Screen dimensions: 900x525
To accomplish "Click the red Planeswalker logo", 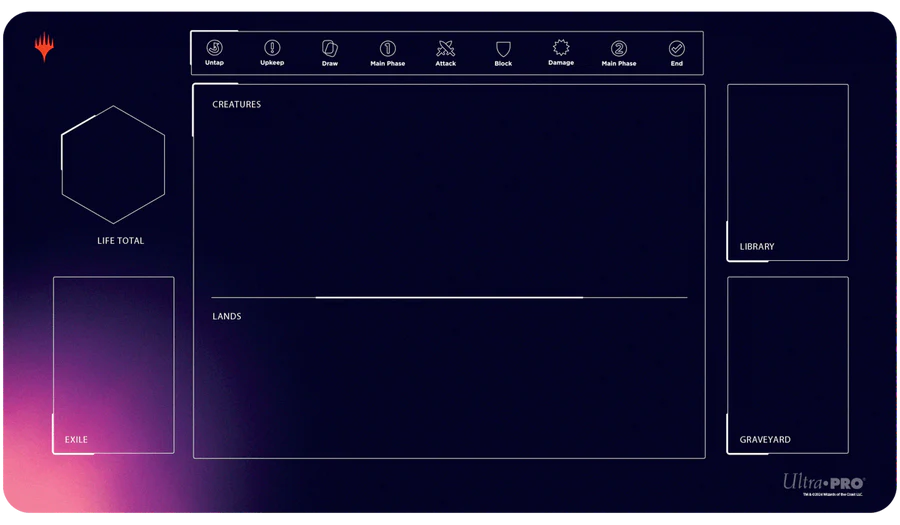I will coord(44,47).
